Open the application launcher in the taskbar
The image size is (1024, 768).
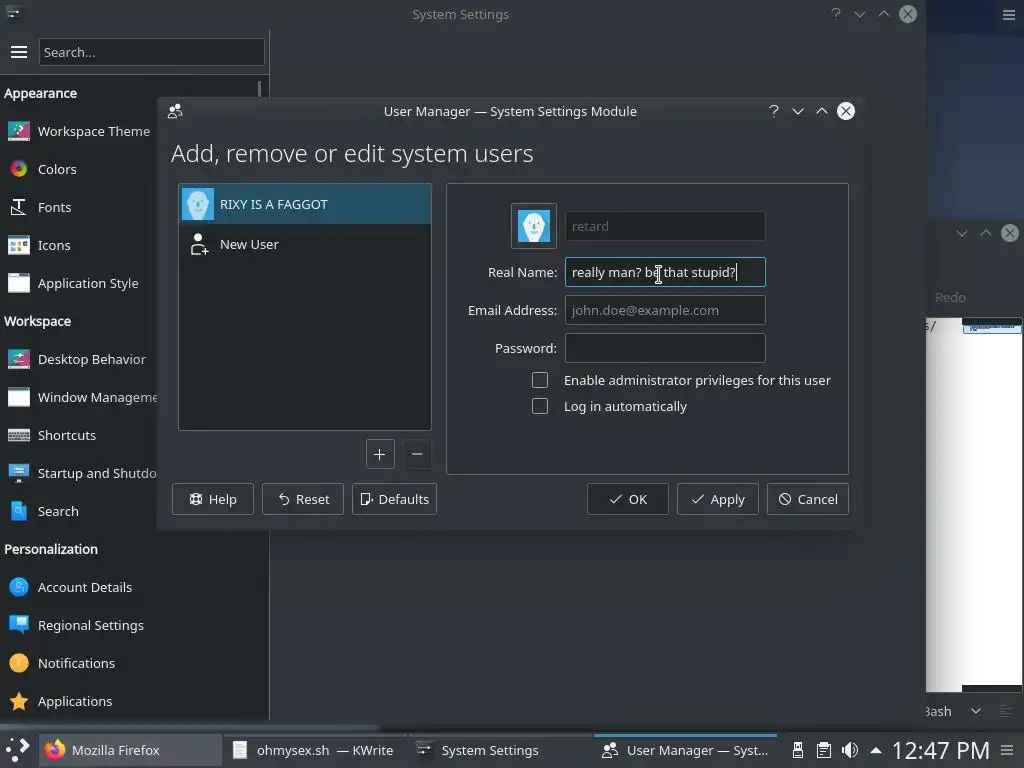point(18,750)
